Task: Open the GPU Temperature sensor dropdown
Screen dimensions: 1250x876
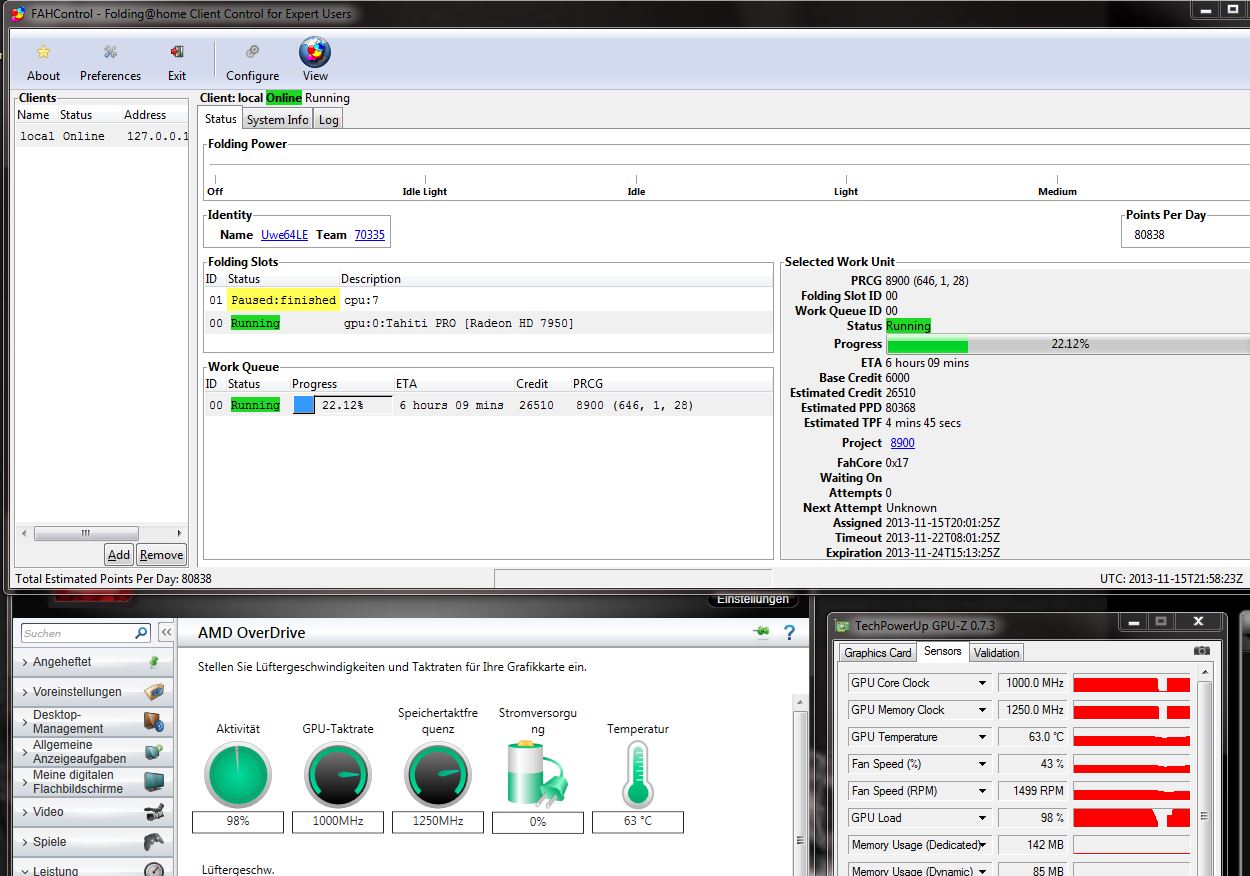Action: coord(982,737)
